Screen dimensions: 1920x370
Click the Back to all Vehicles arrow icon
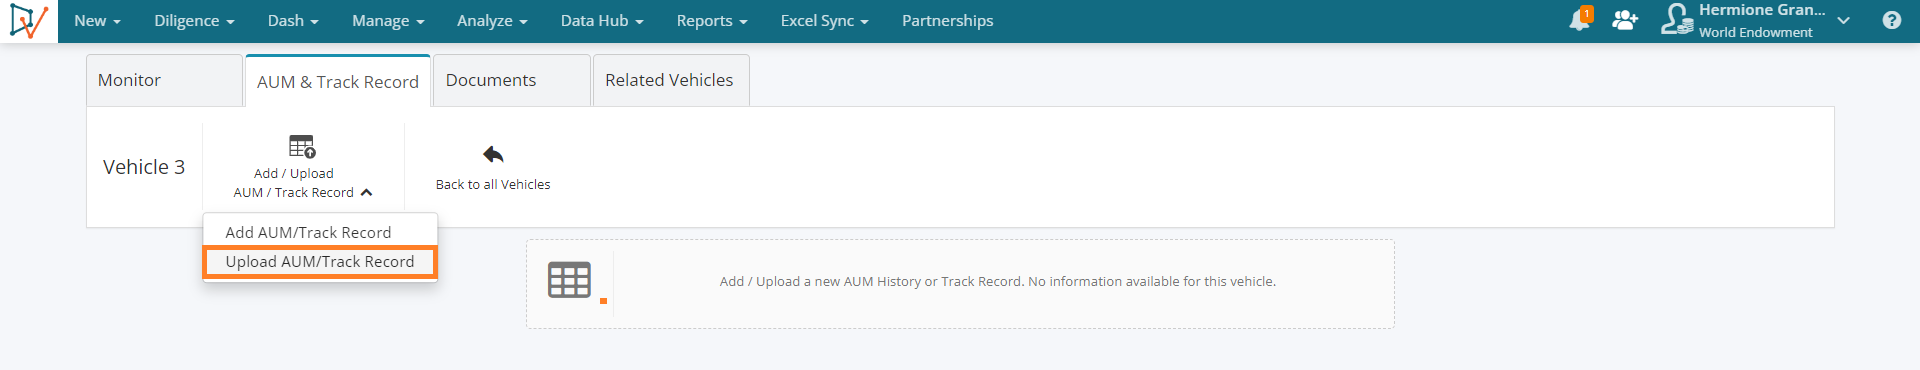tap(493, 154)
